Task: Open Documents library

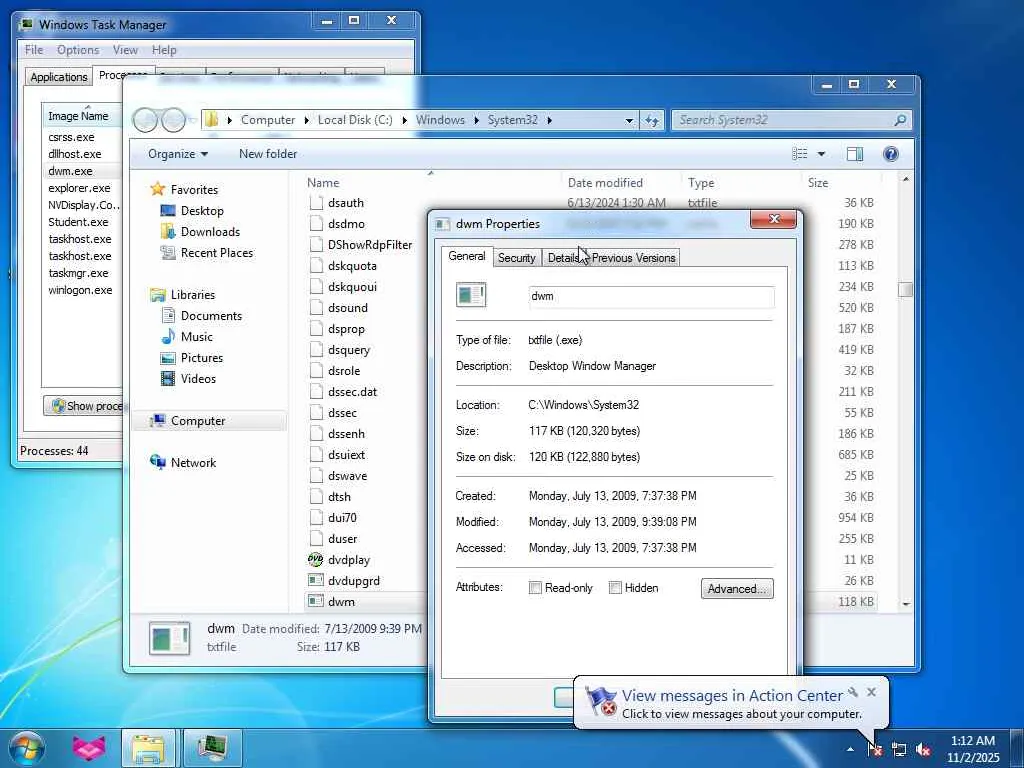Action: point(211,316)
